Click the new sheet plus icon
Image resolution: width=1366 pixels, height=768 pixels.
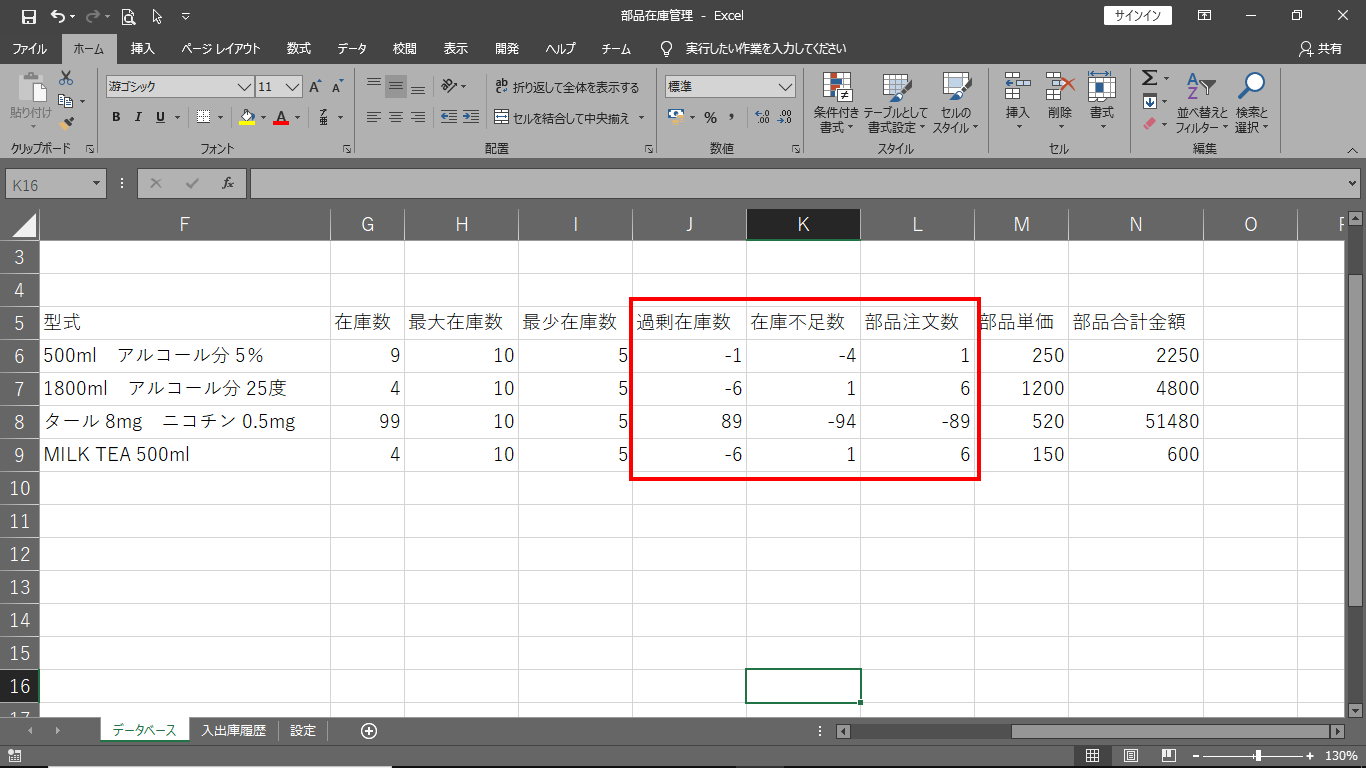pos(369,731)
